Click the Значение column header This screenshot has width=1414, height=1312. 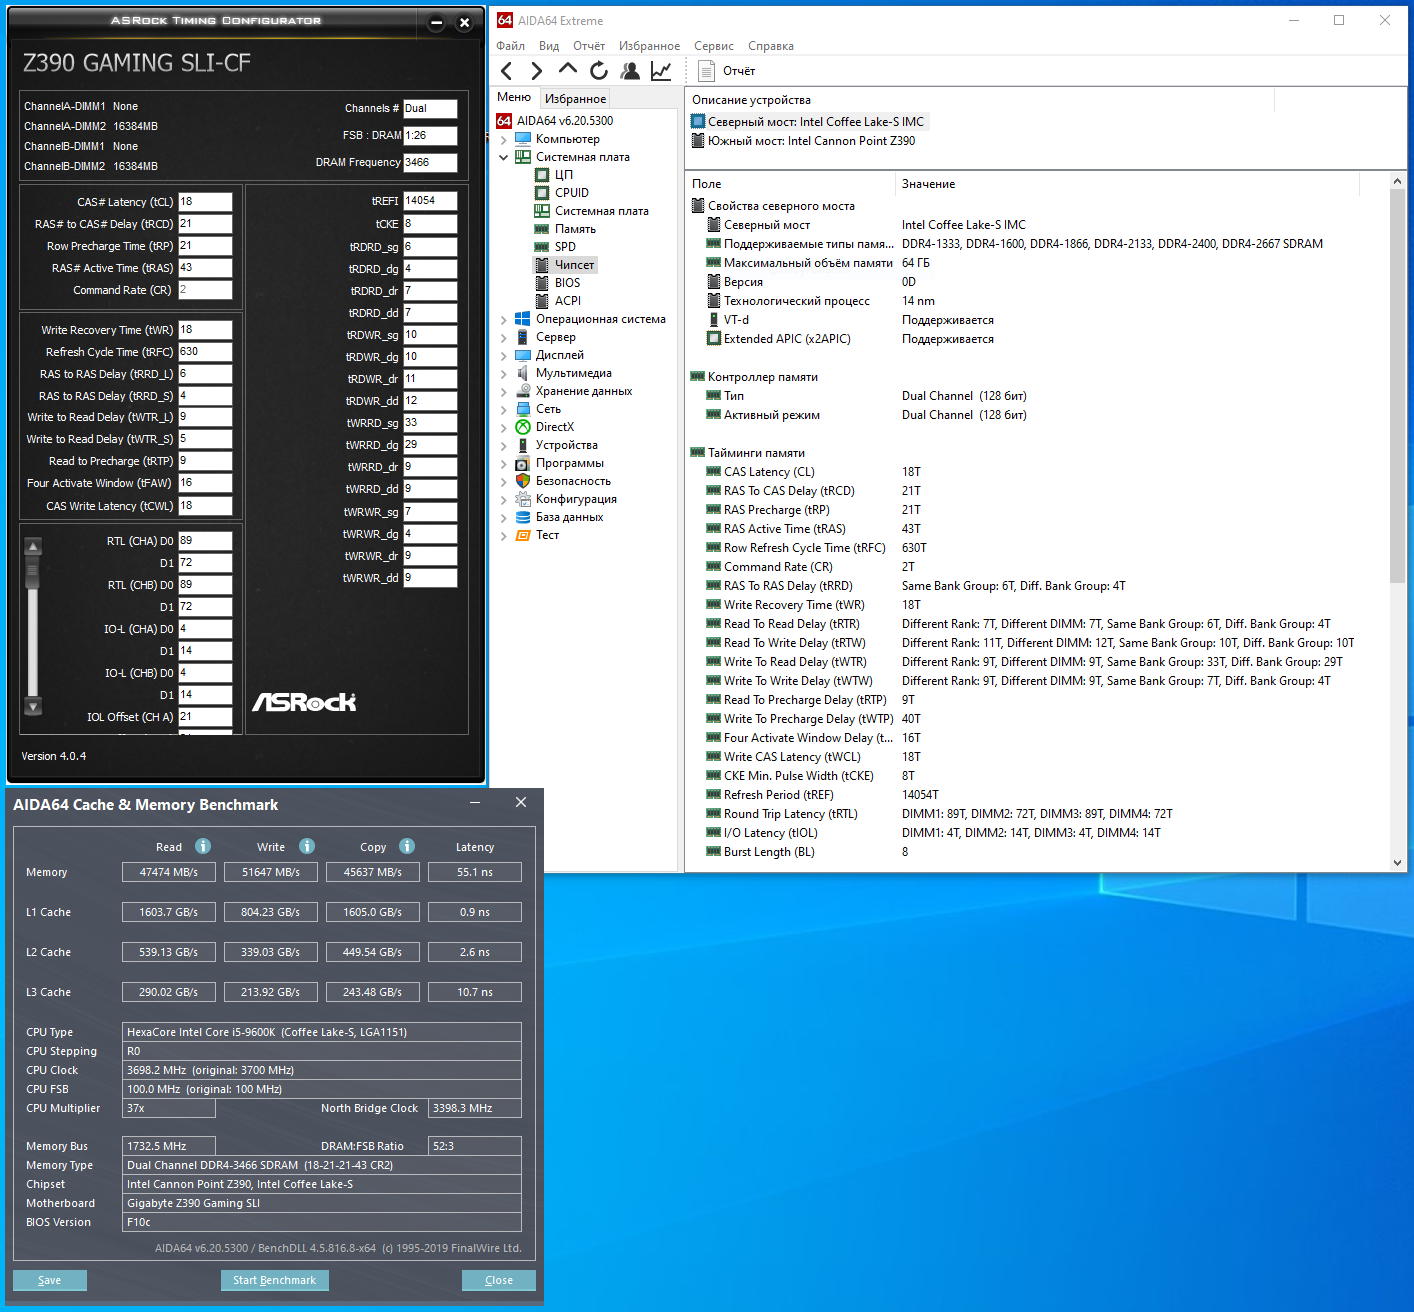pos(1127,184)
